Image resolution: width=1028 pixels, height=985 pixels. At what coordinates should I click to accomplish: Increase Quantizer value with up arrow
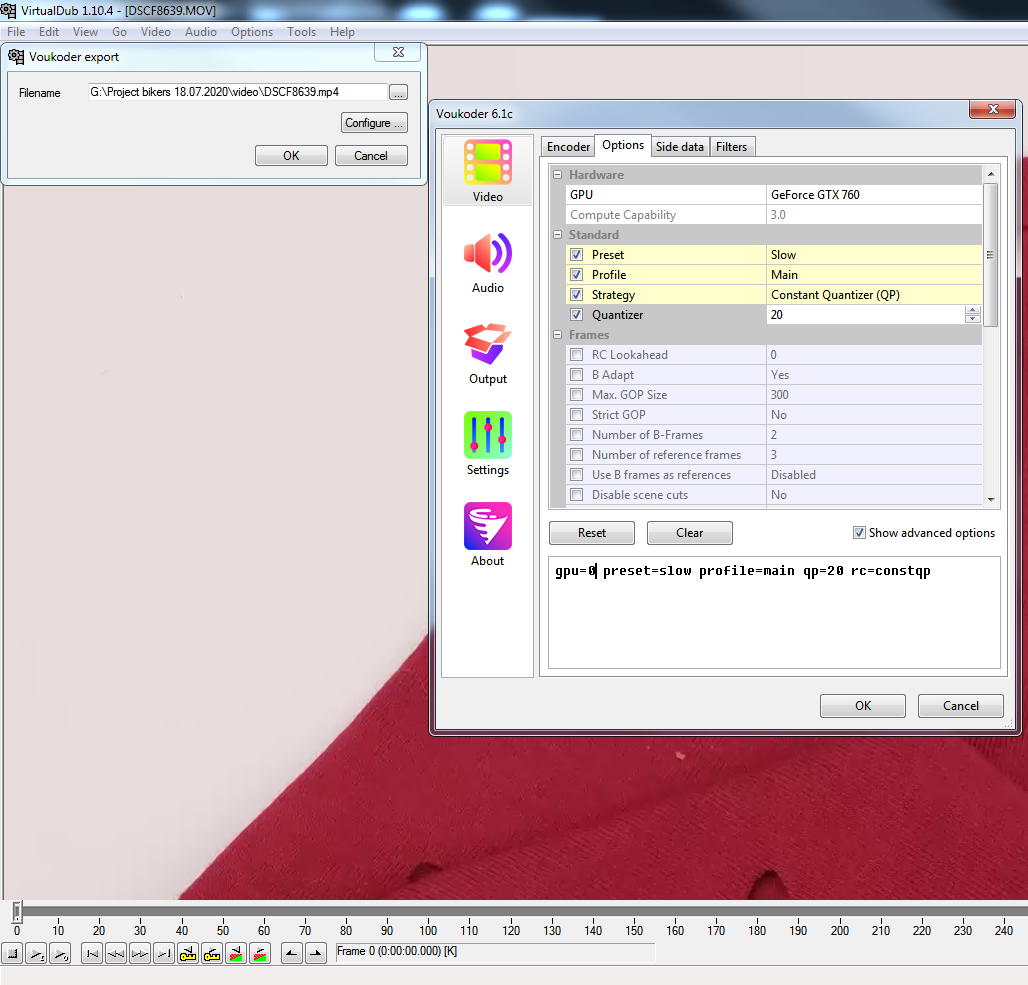pos(972,310)
